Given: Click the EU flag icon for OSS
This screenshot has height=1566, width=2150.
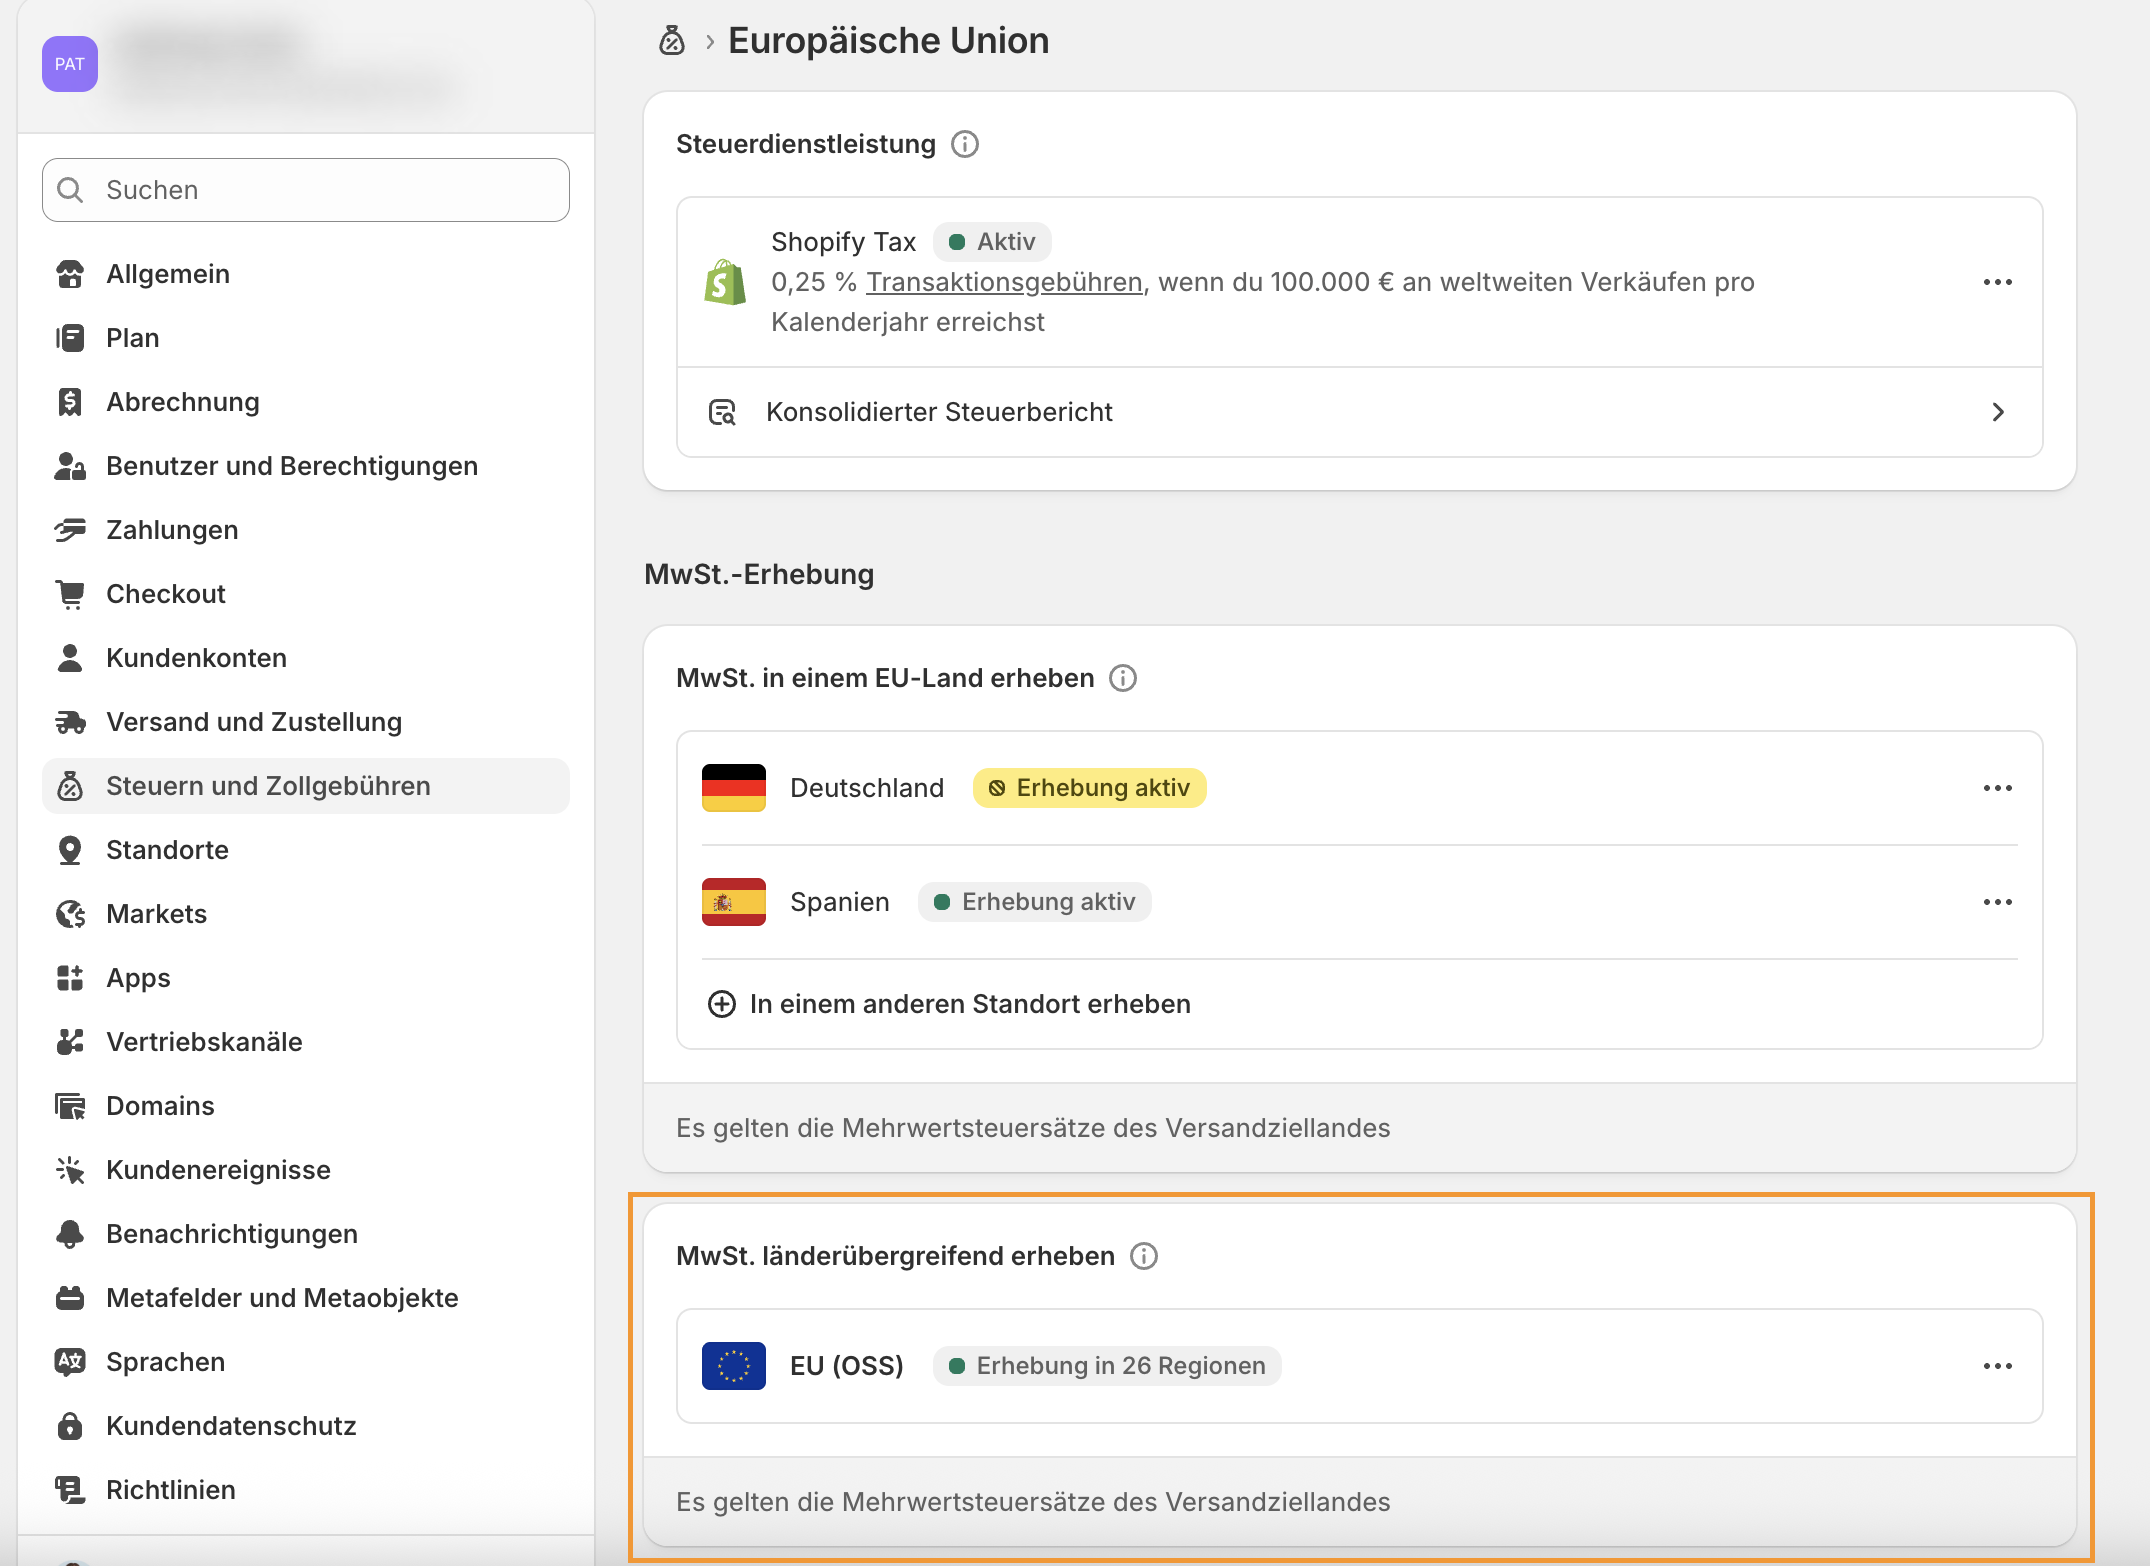Looking at the screenshot, I should [734, 1366].
